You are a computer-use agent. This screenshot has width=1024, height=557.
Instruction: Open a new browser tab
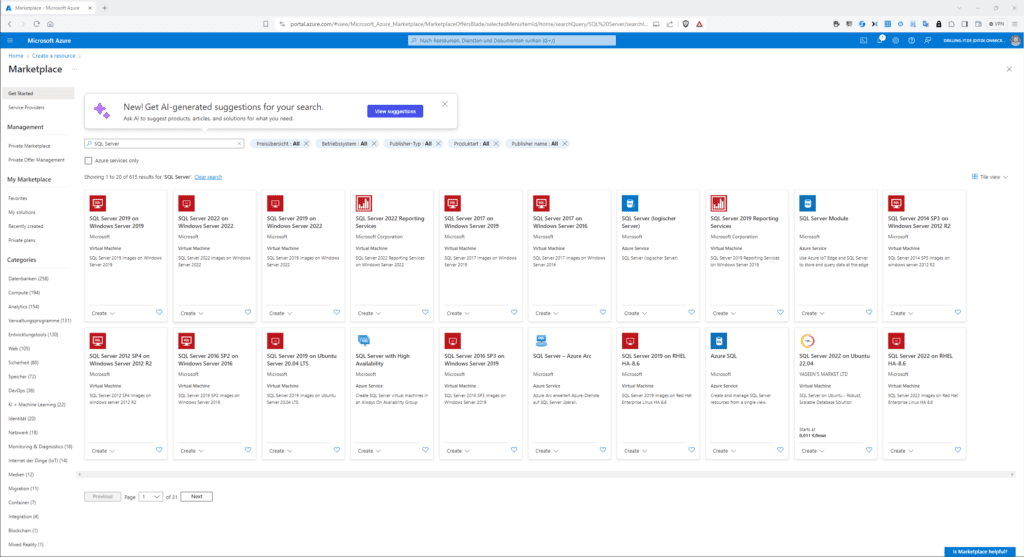click(x=104, y=8)
